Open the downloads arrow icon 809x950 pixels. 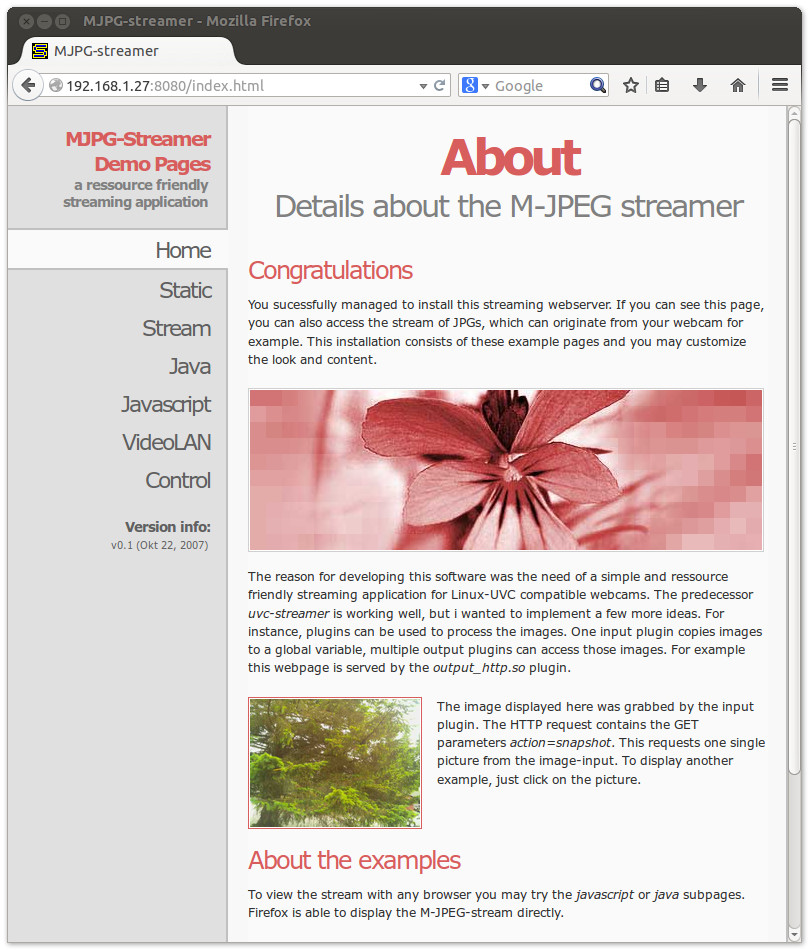(700, 85)
